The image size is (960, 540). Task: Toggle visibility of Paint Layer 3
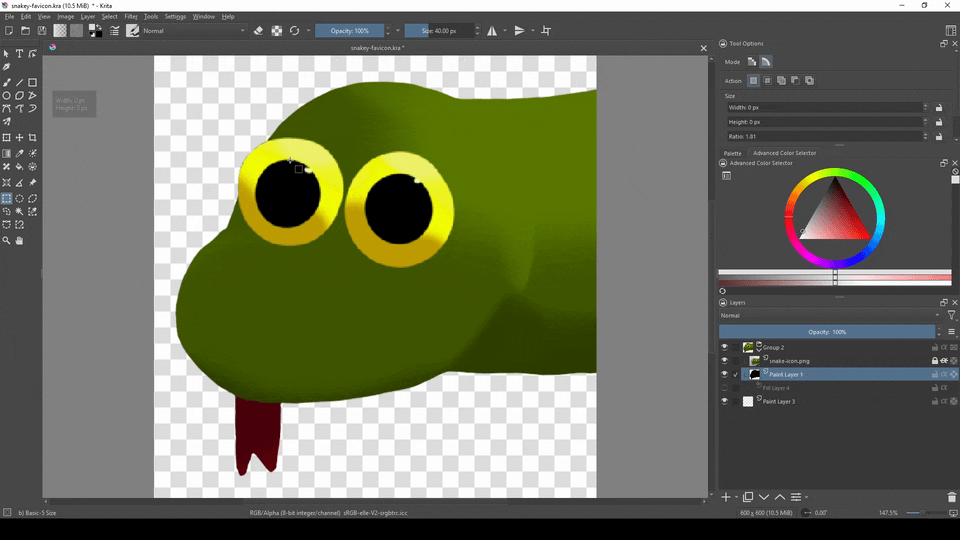coord(724,401)
